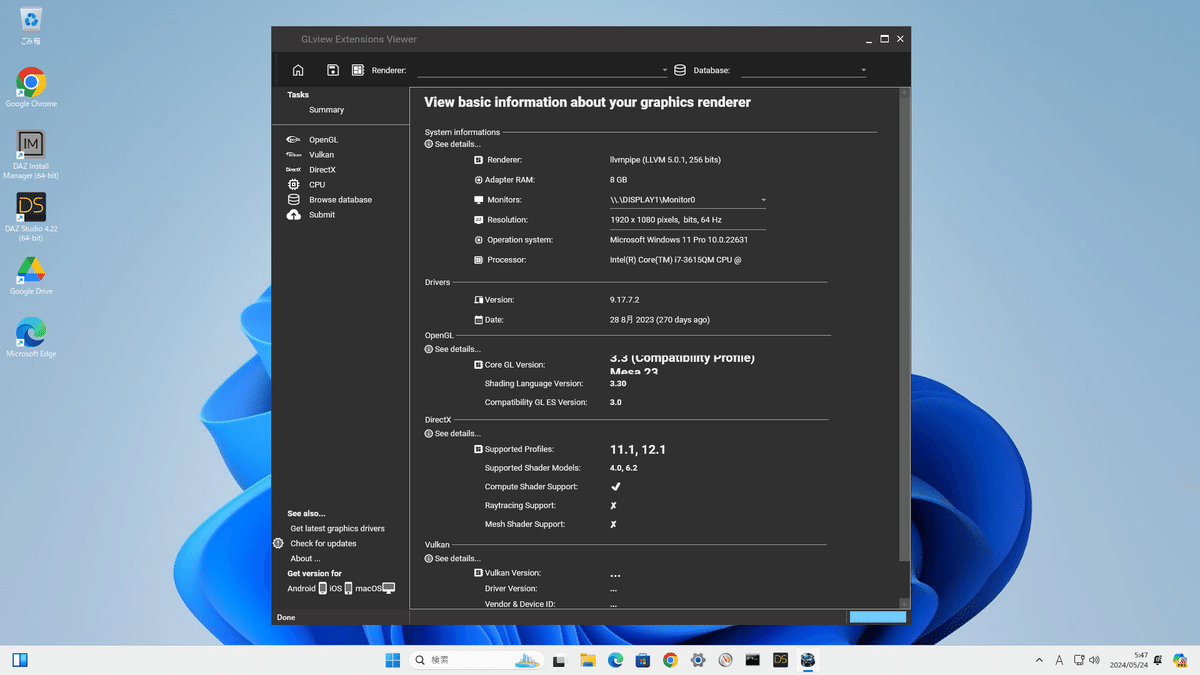The image size is (1200, 675).
Task: Expand the Monitors combo box
Action: click(x=688, y=200)
